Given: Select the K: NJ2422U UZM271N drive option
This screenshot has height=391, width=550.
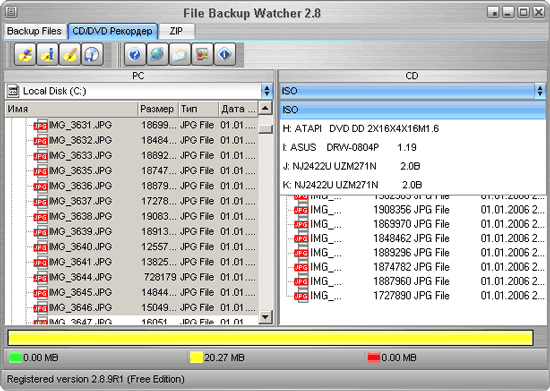Looking at the screenshot, I should tap(413, 185).
